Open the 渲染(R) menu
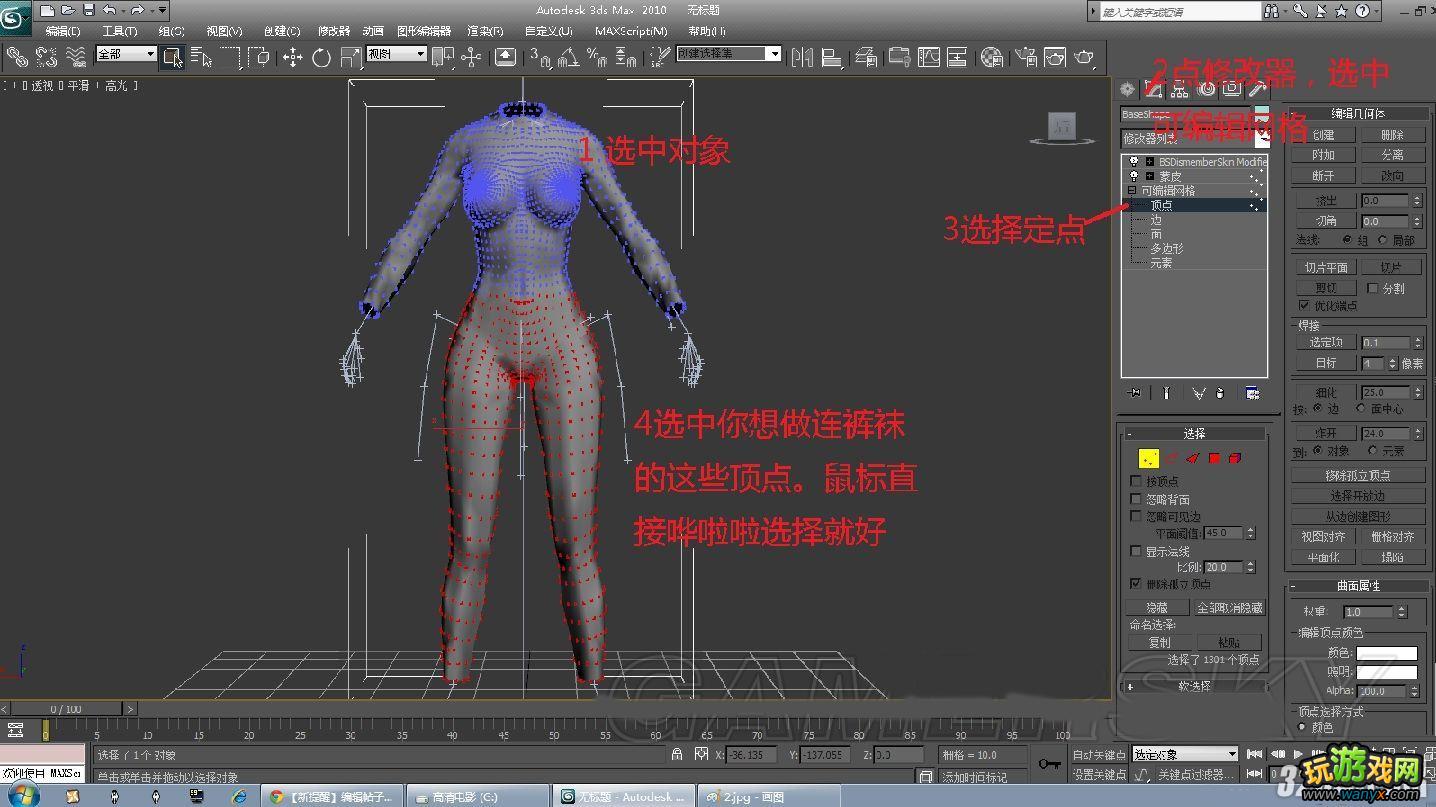Screen dimensions: 1436x807 point(485,31)
